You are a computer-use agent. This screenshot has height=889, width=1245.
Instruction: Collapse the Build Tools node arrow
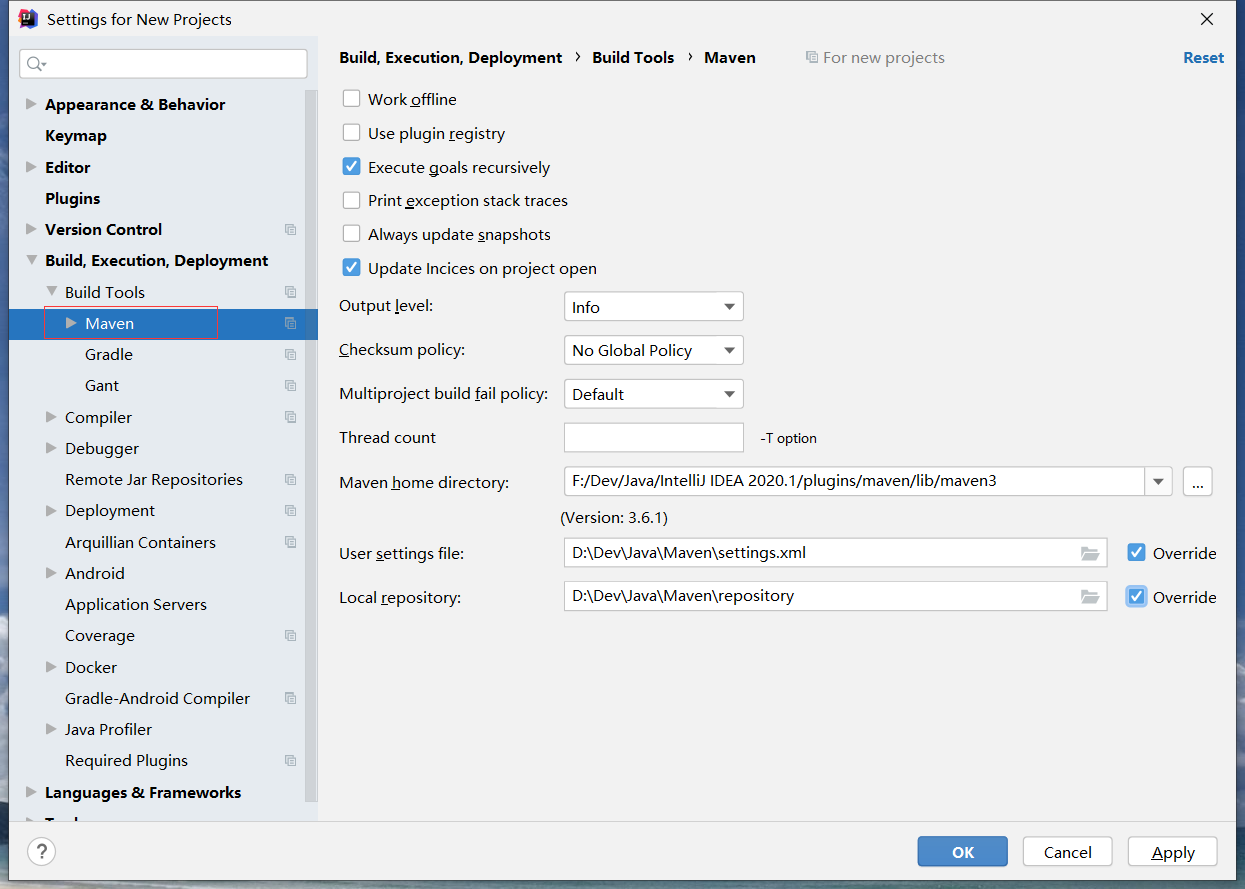pos(51,292)
